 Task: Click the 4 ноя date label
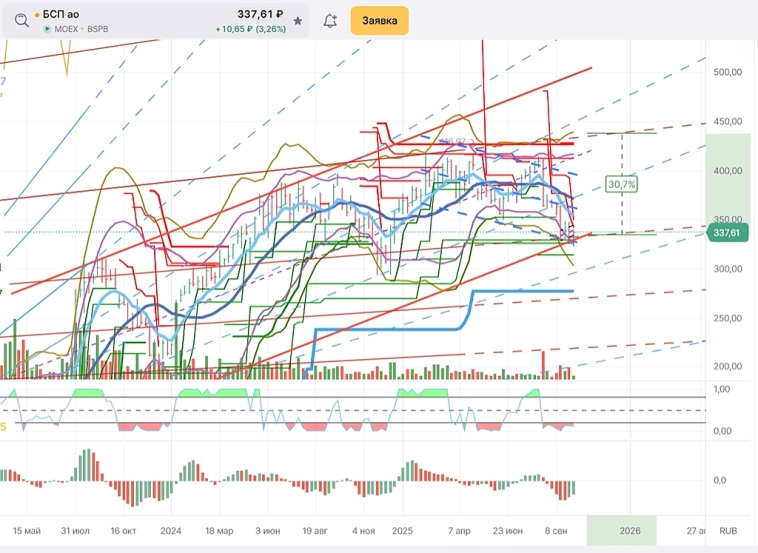[x=364, y=531]
